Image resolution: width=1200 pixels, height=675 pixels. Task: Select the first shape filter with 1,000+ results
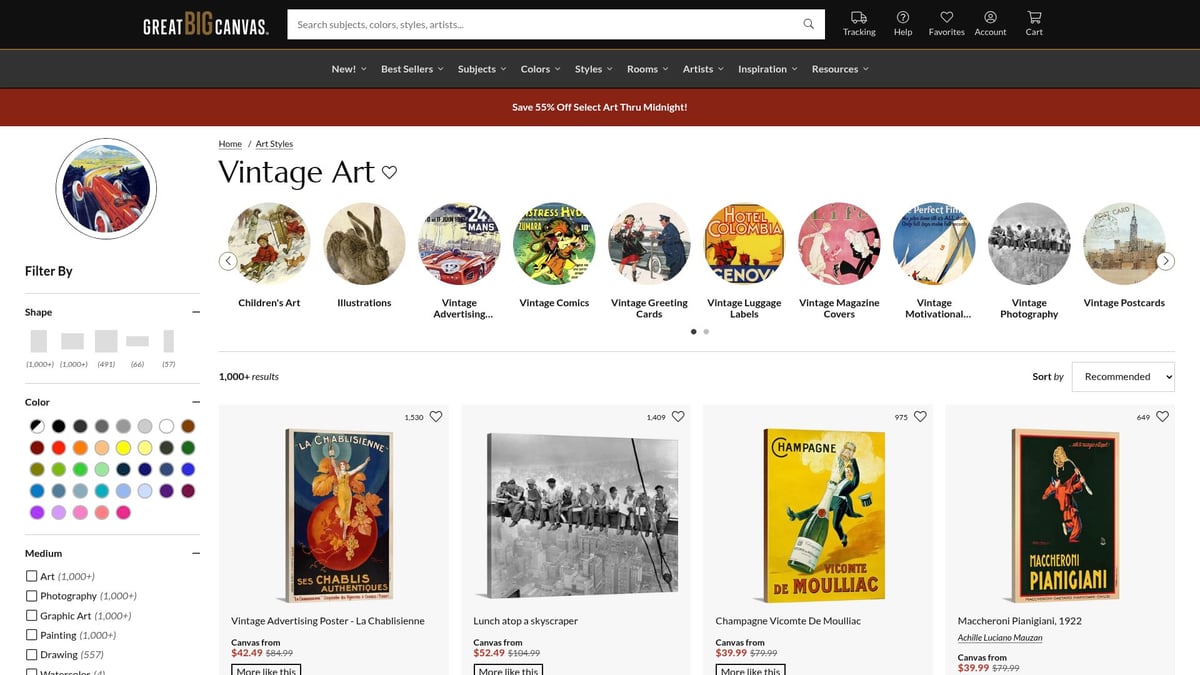tap(39, 341)
